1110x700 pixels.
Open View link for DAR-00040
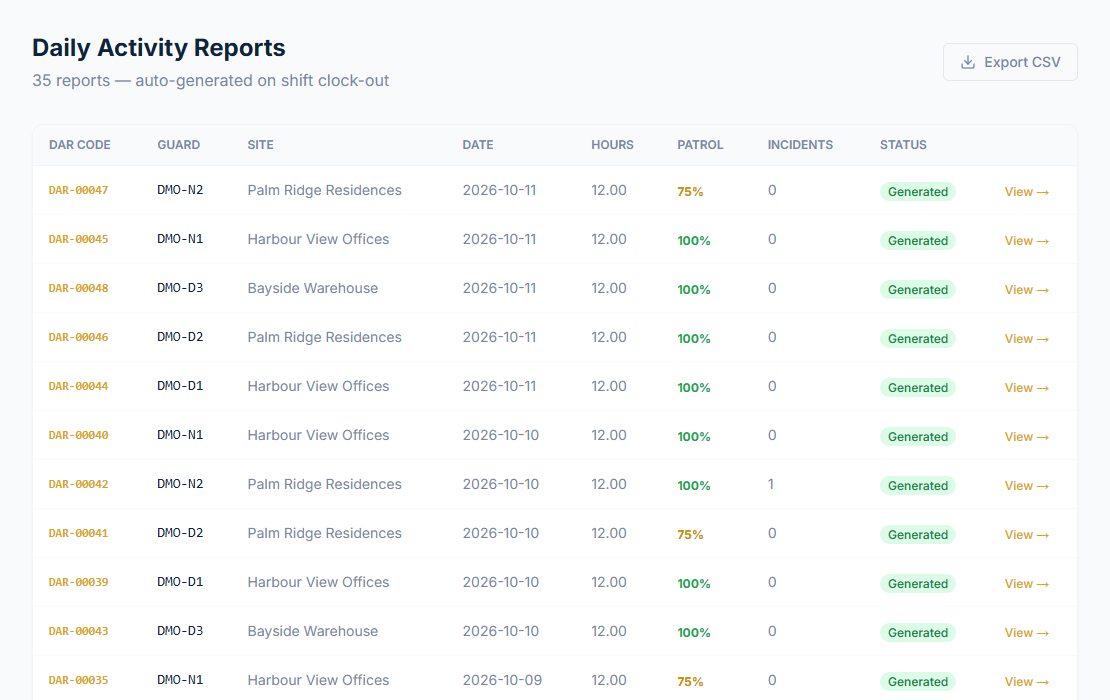[x=1026, y=437]
